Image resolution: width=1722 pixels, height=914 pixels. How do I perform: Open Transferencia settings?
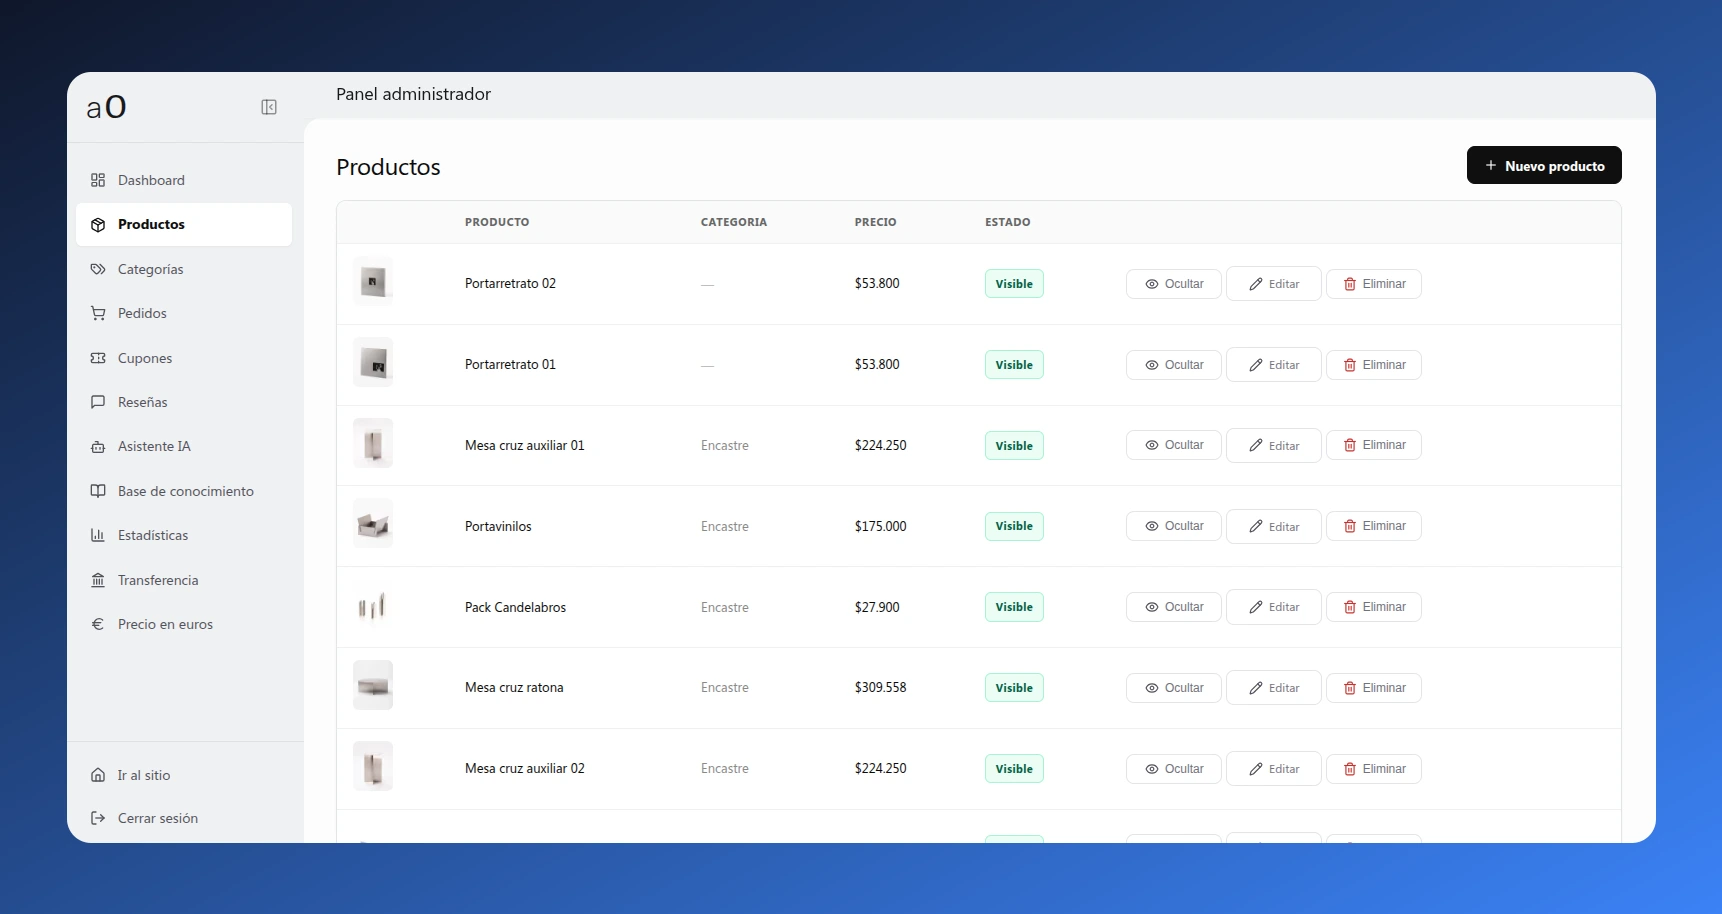184,580
